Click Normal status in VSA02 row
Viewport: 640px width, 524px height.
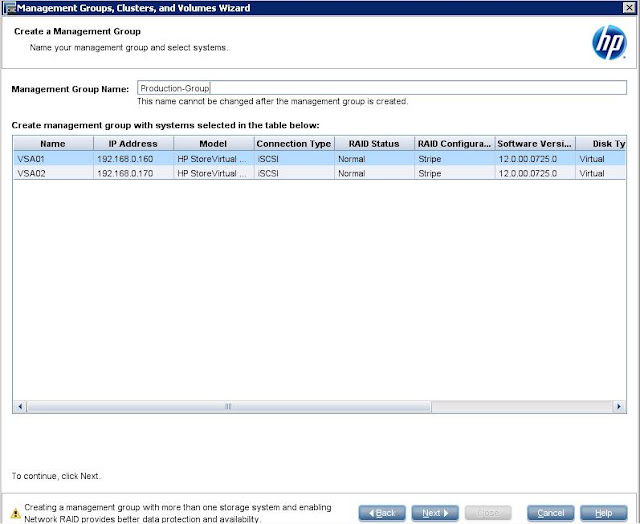374,173
